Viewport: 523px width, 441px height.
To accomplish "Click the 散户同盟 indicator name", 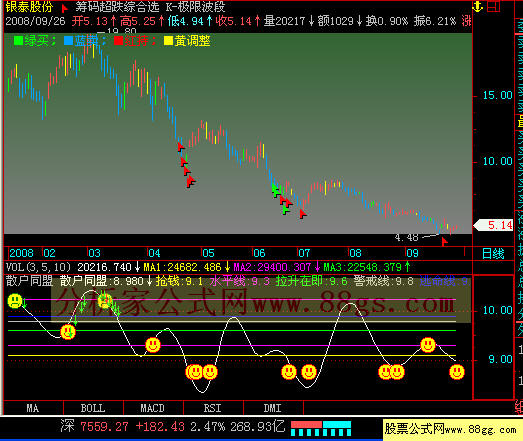I will point(29,281).
